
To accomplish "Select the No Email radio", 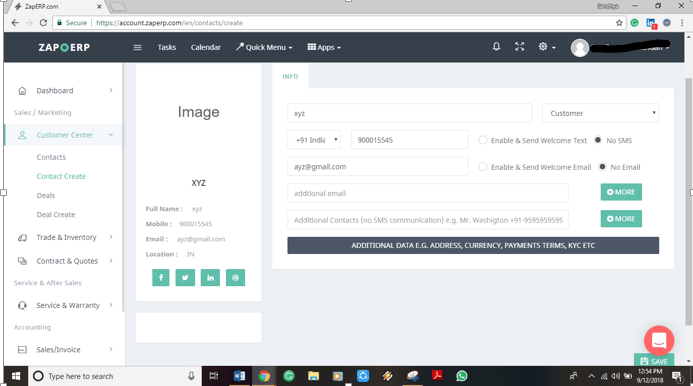I will [602, 167].
